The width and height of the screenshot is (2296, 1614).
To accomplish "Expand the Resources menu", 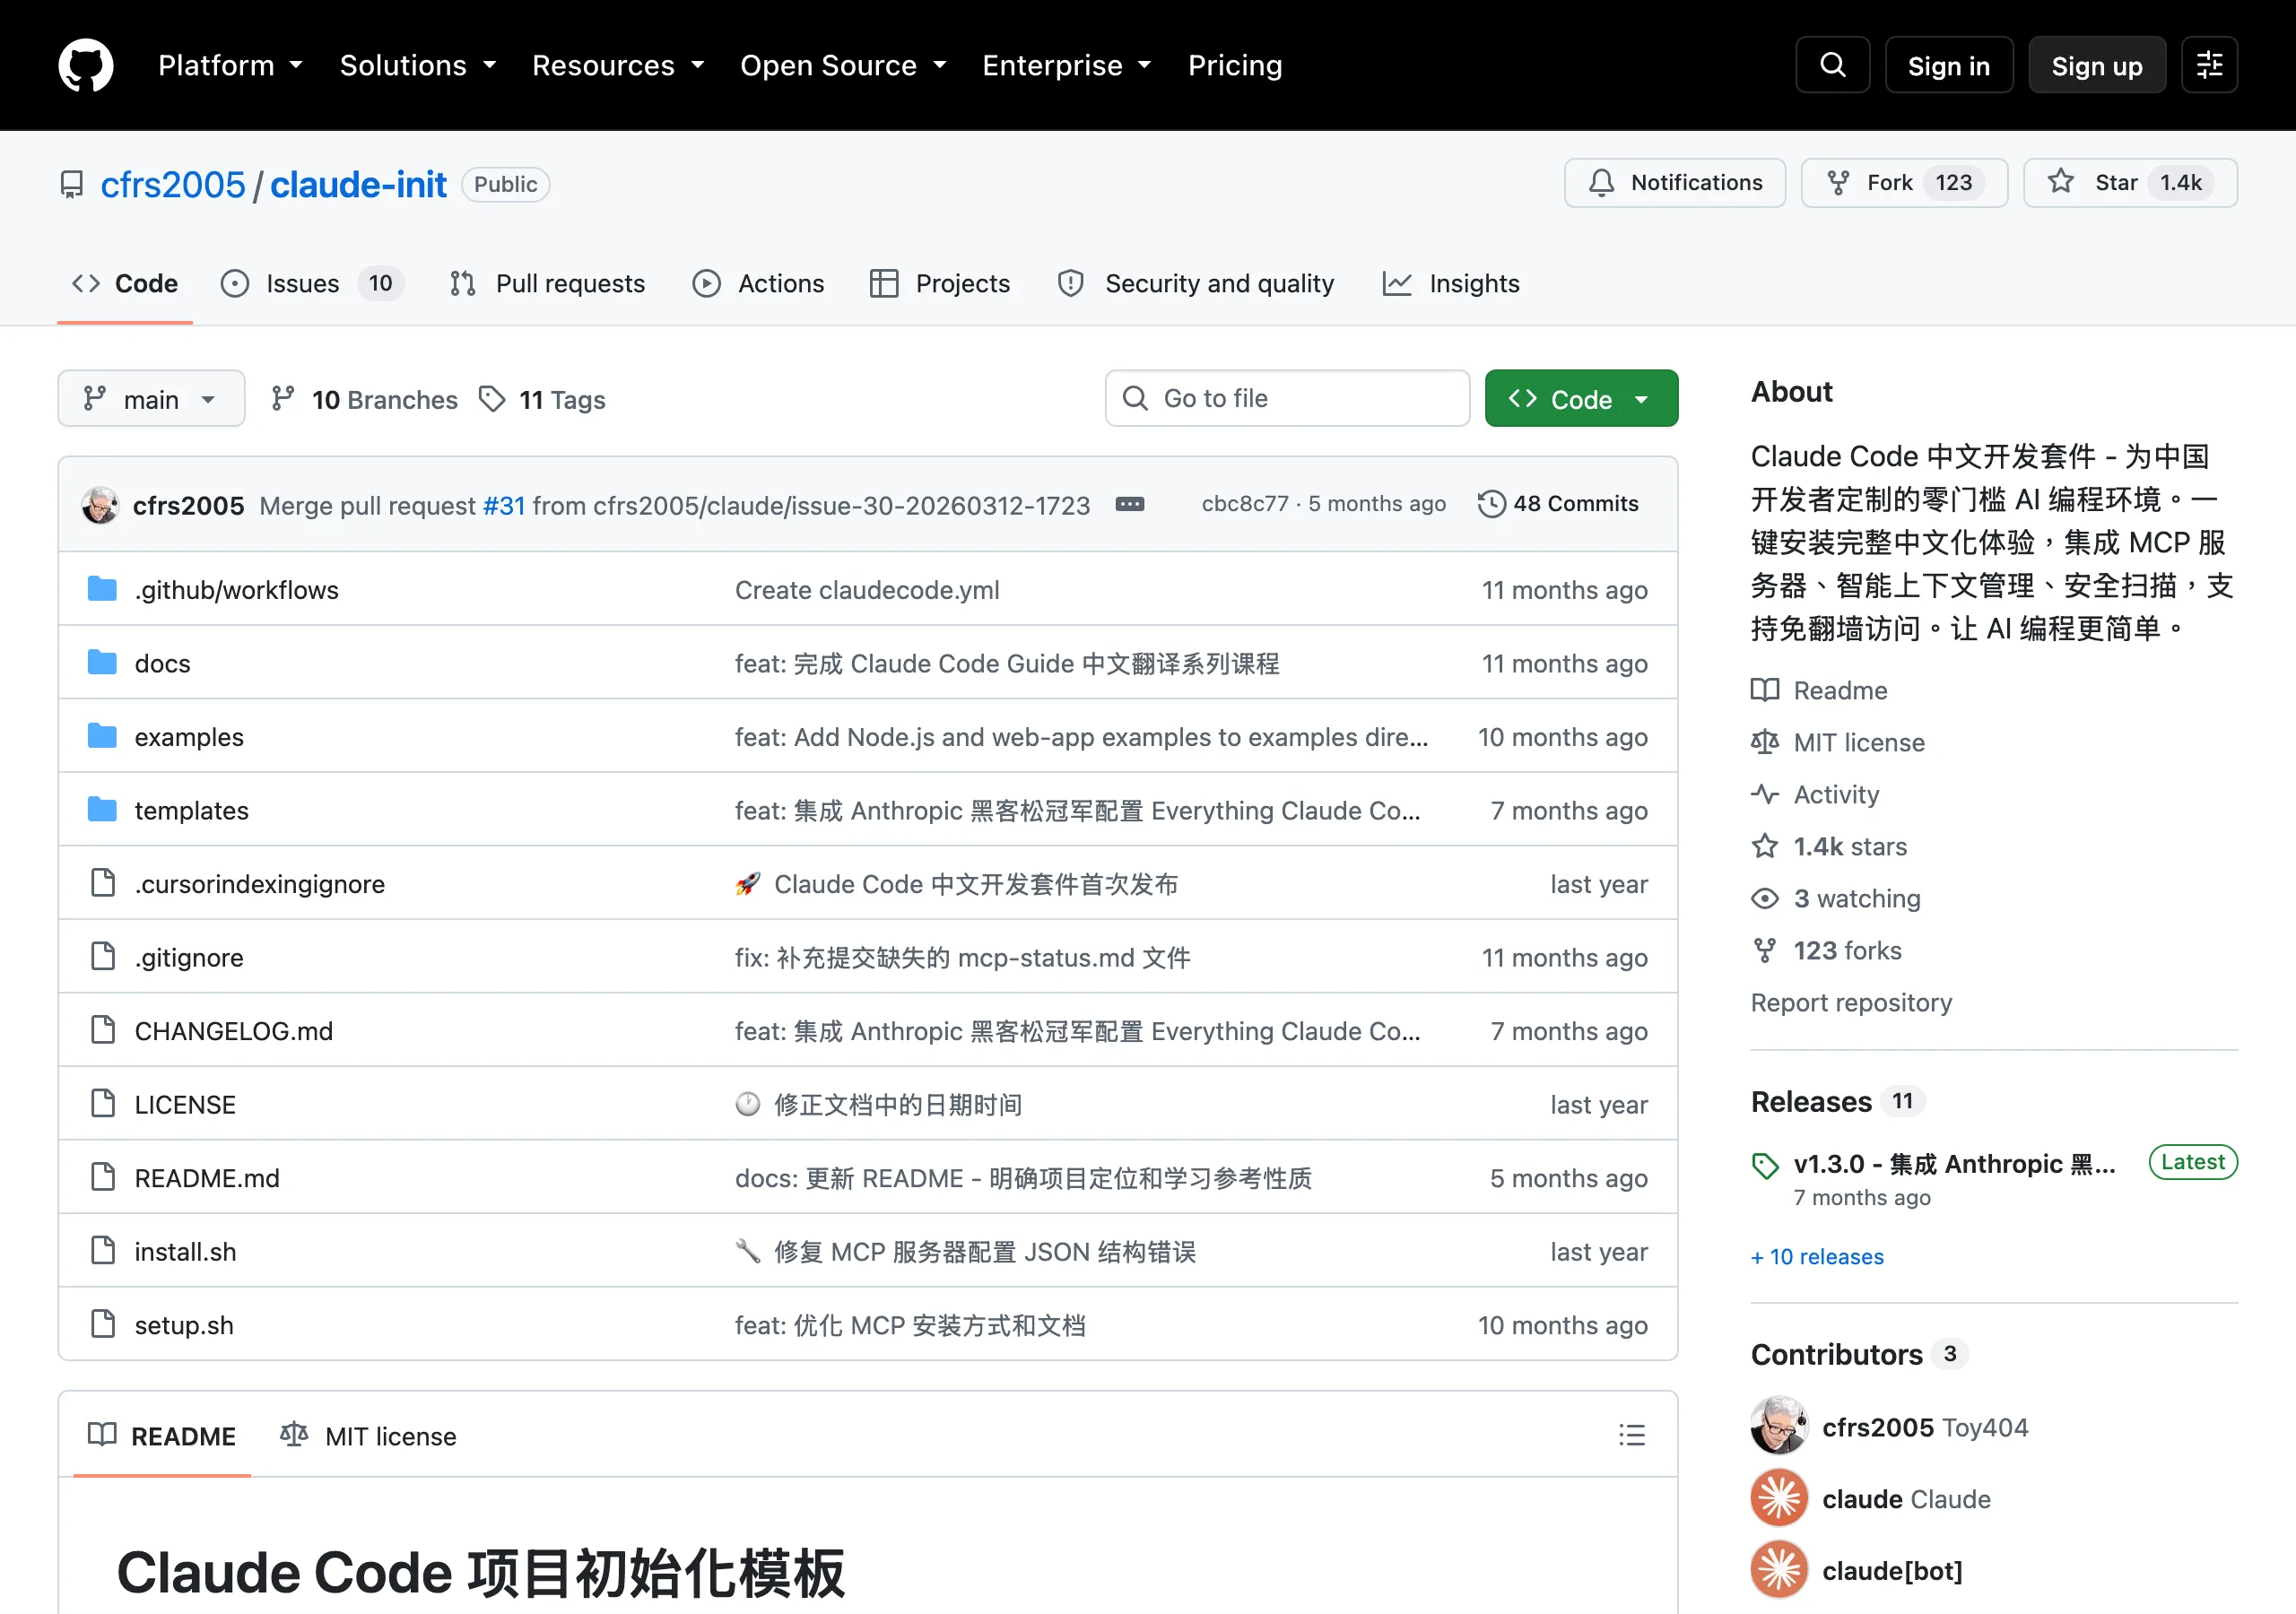I will [x=618, y=65].
